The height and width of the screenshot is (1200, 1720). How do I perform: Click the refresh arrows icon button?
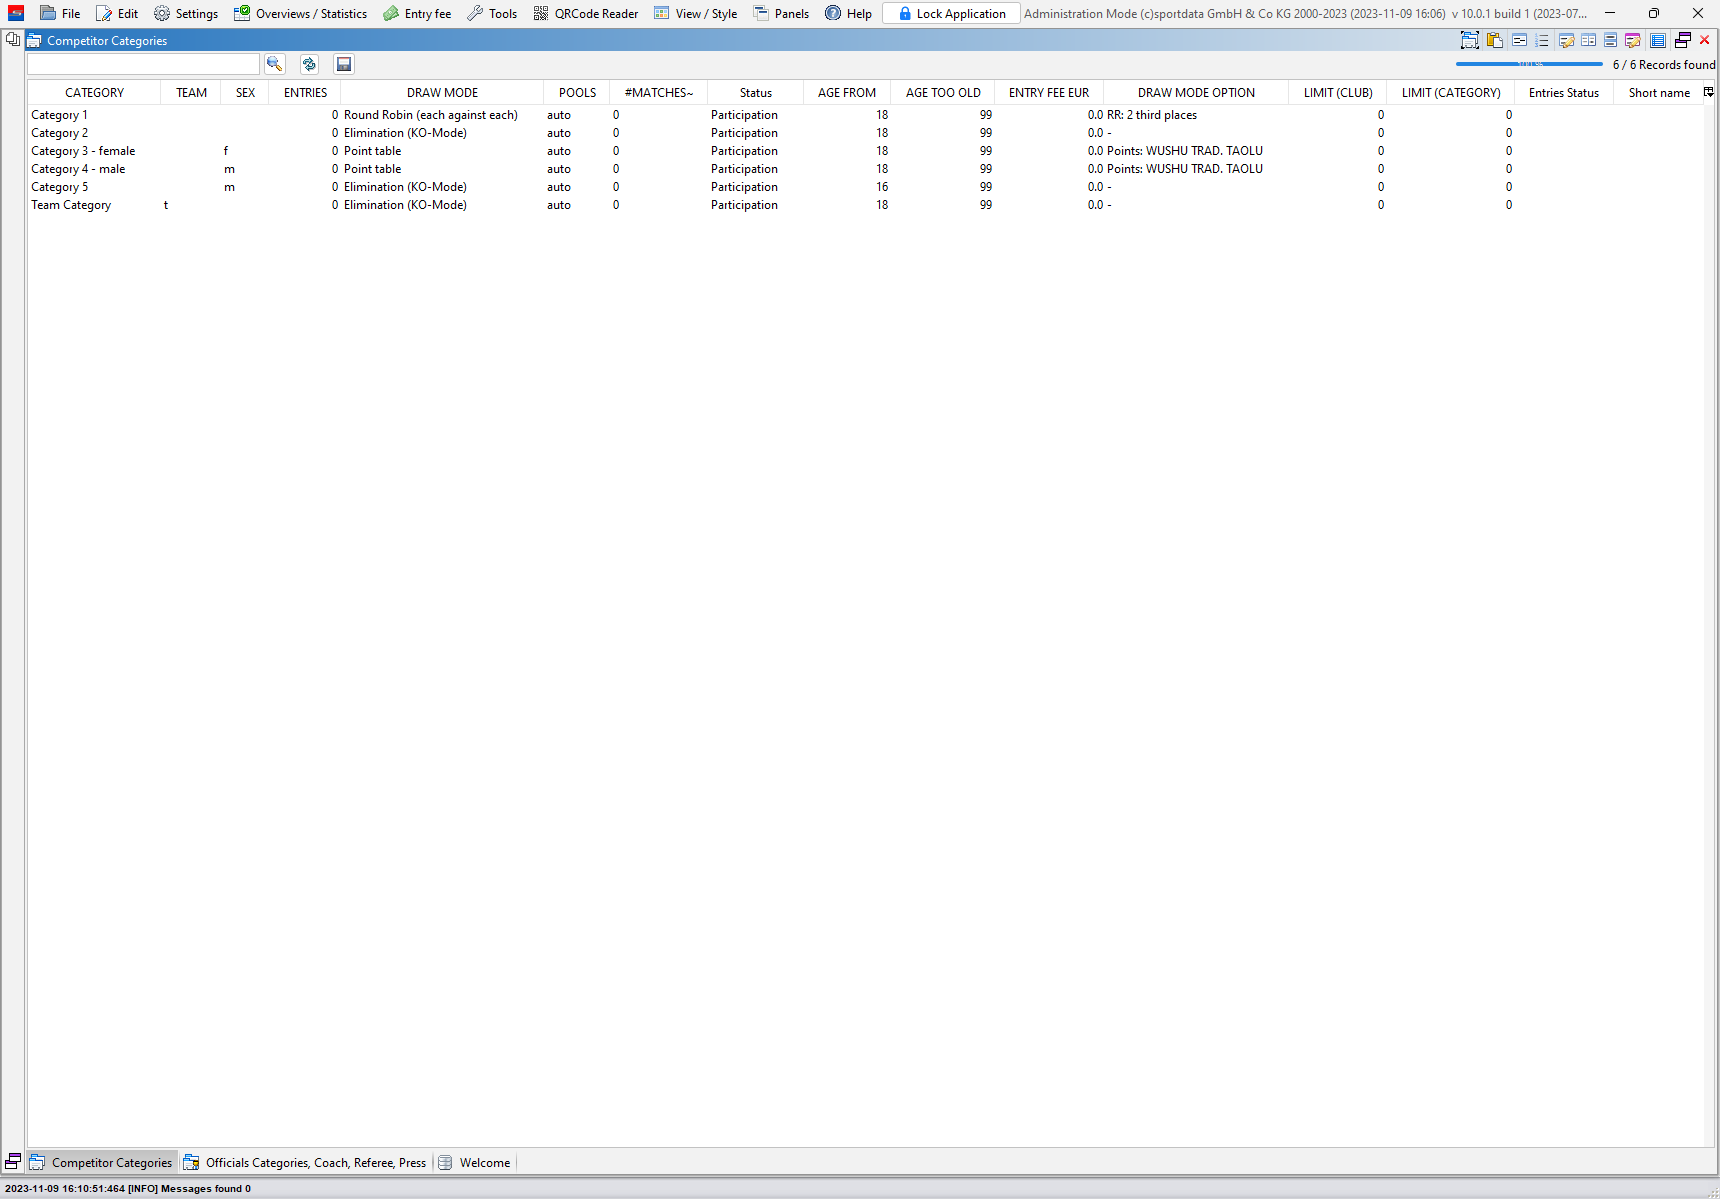(x=309, y=64)
